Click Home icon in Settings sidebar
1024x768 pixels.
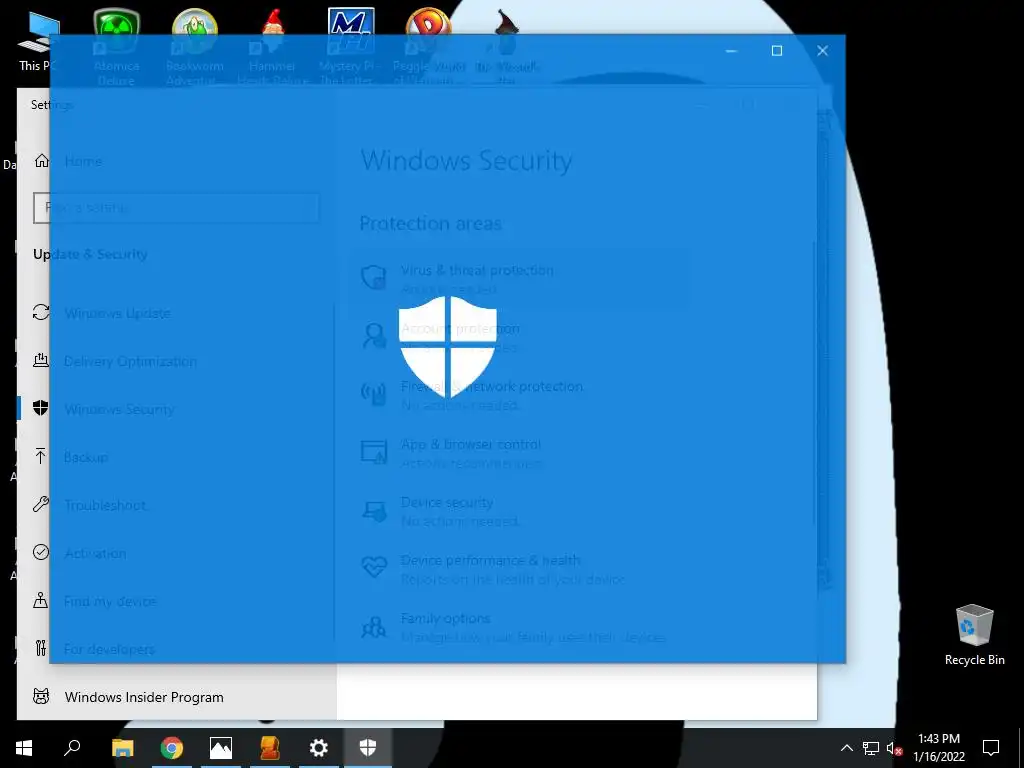coord(42,161)
